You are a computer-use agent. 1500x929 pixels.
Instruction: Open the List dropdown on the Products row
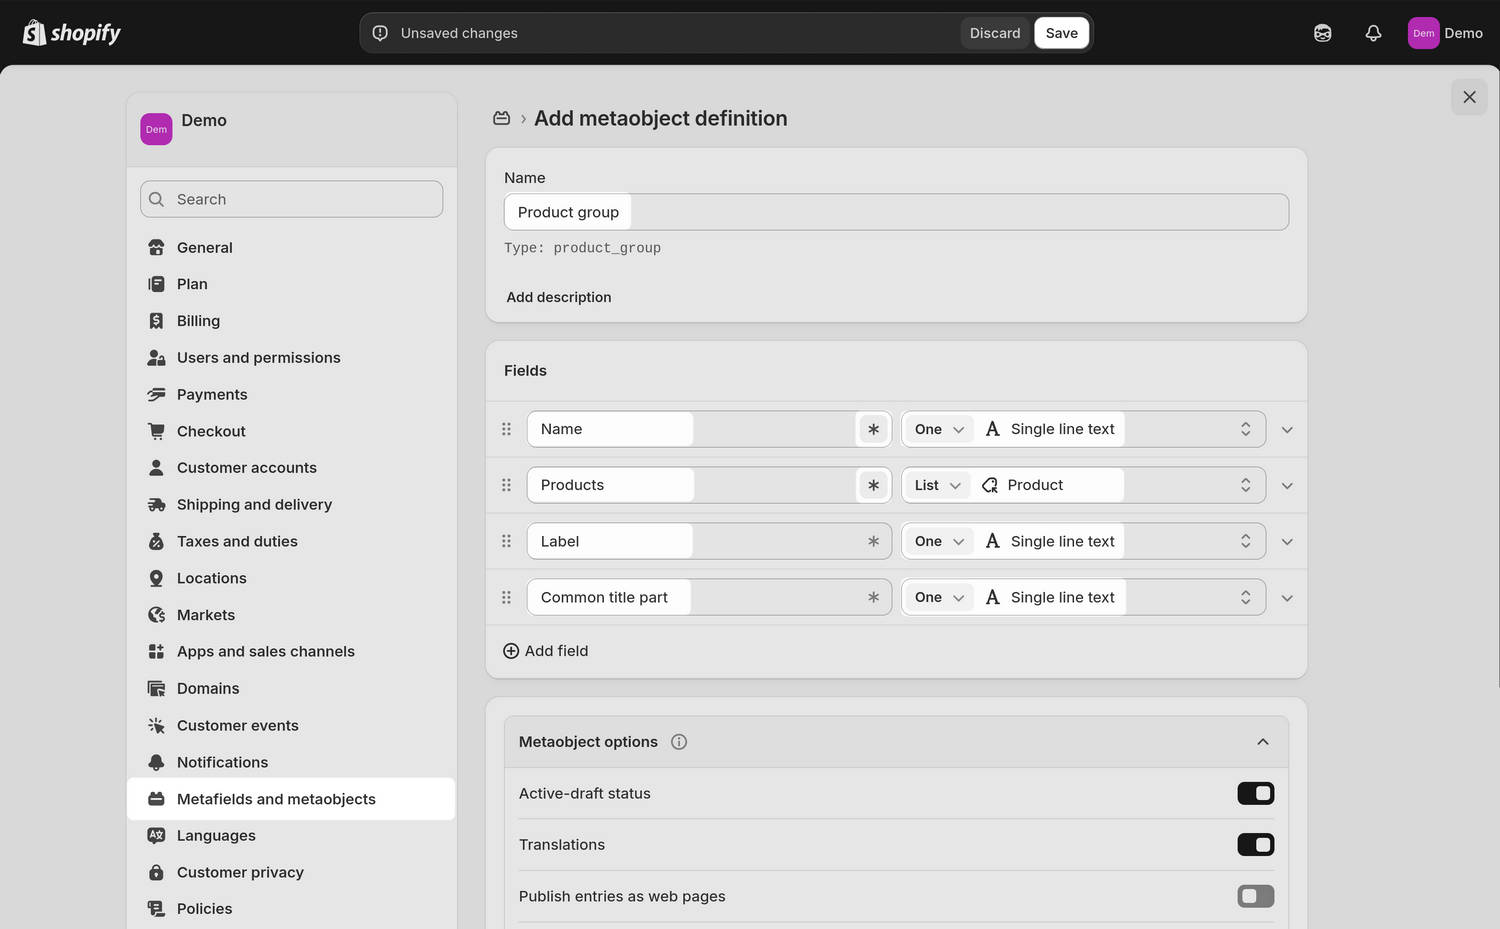tap(935, 484)
